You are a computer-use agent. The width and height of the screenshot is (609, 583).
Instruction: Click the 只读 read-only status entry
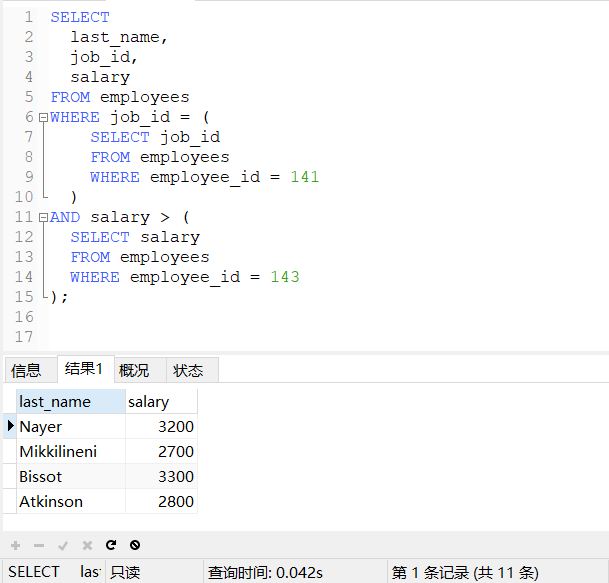125,572
